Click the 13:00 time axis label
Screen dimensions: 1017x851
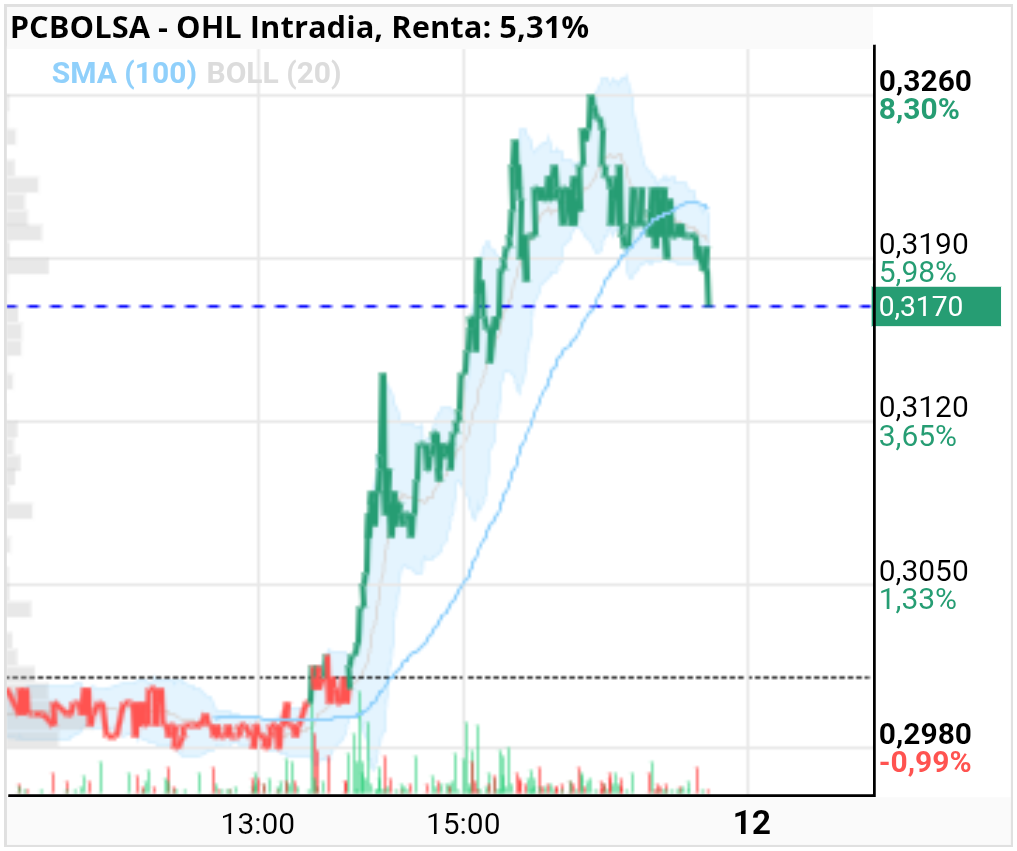(257, 824)
